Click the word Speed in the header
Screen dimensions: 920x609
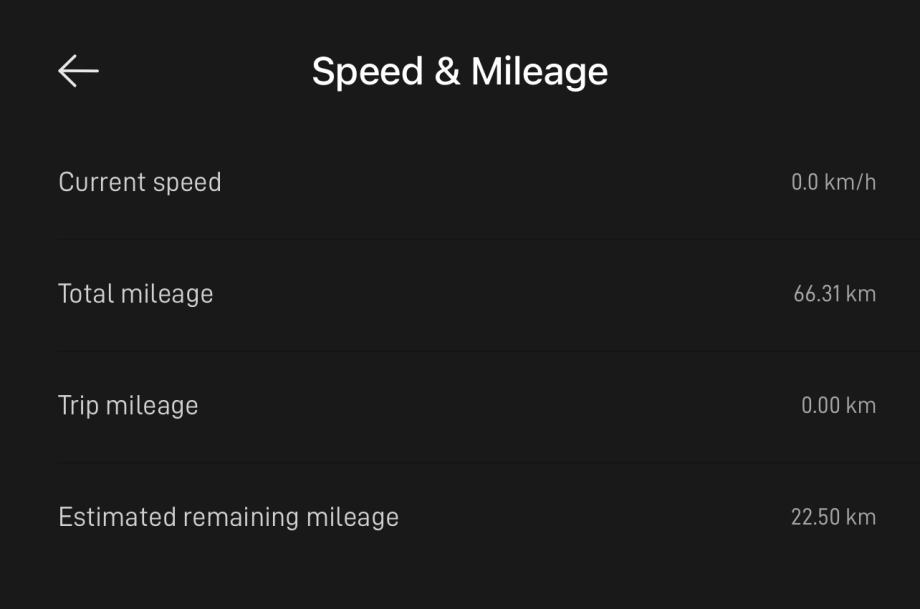click(x=366, y=71)
